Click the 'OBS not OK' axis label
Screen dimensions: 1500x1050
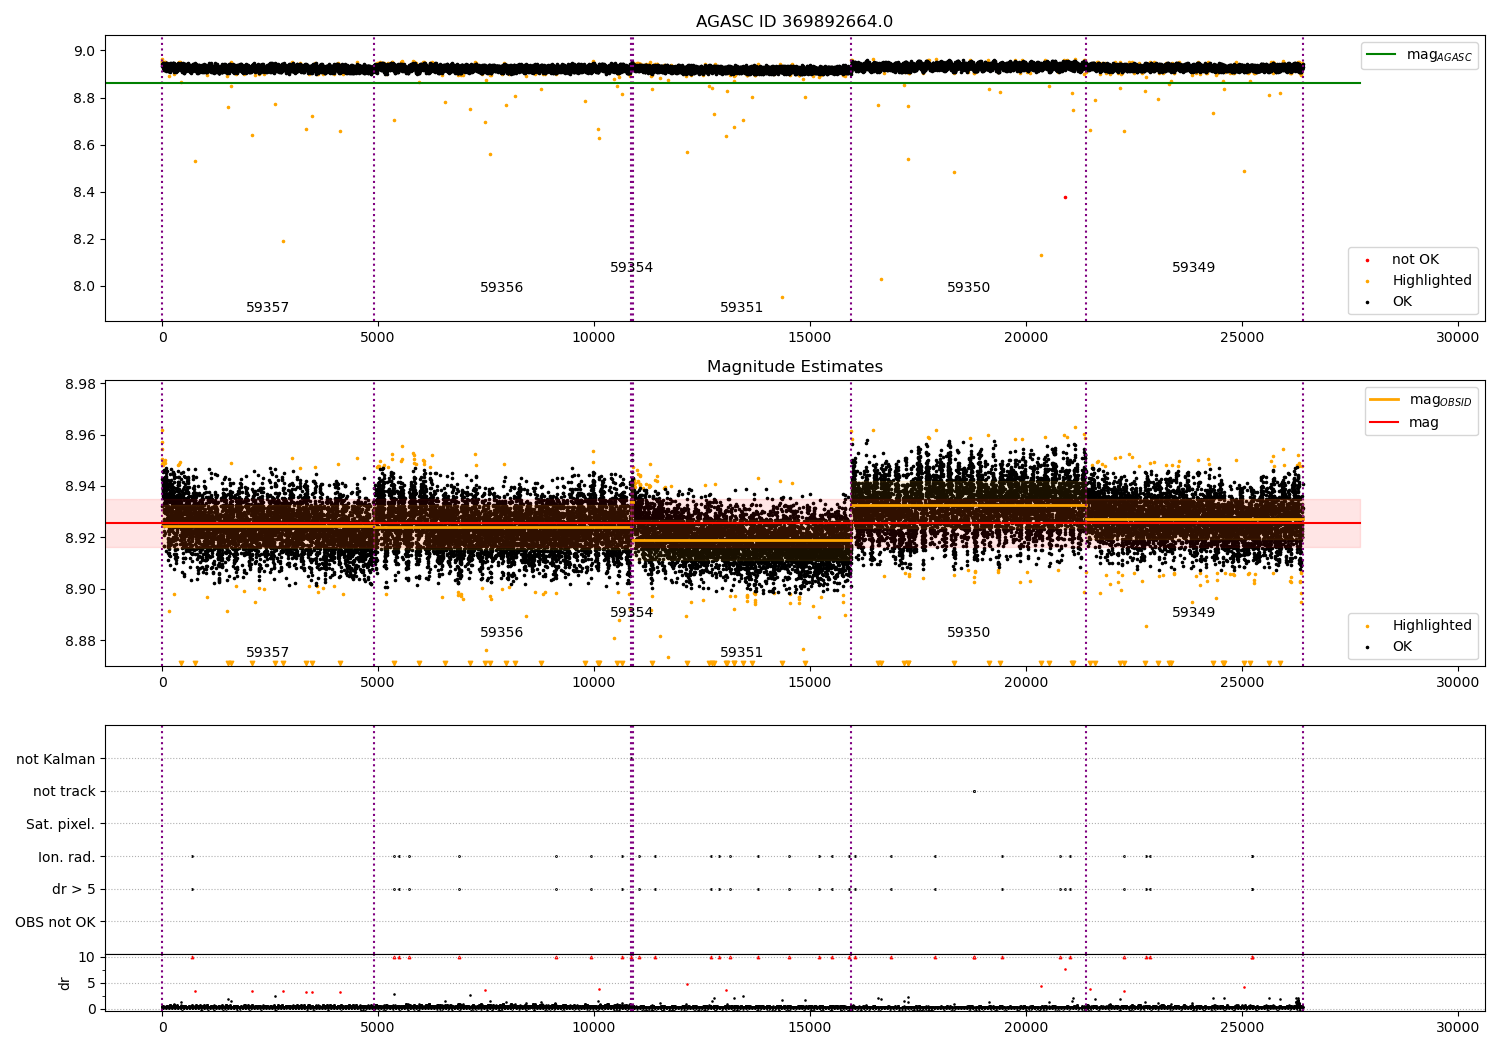pyautogui.click(x=55, y=922)
